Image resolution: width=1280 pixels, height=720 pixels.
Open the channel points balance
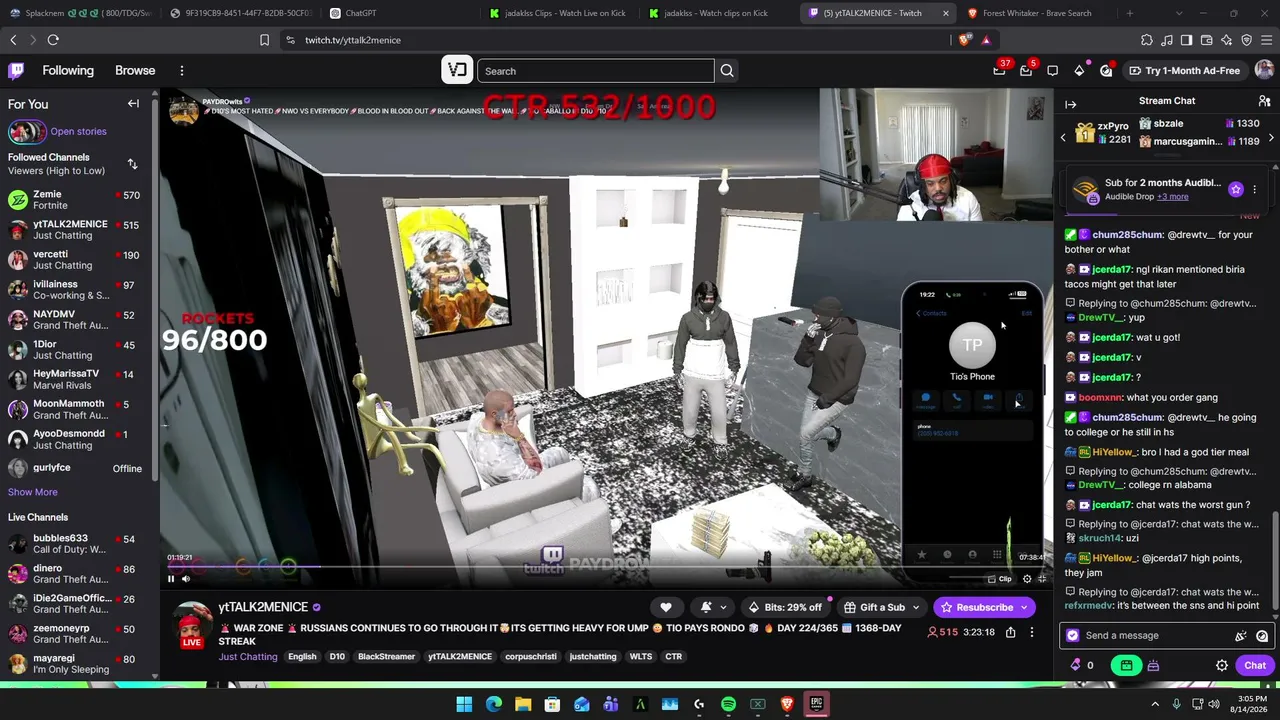coord(1083,666)
